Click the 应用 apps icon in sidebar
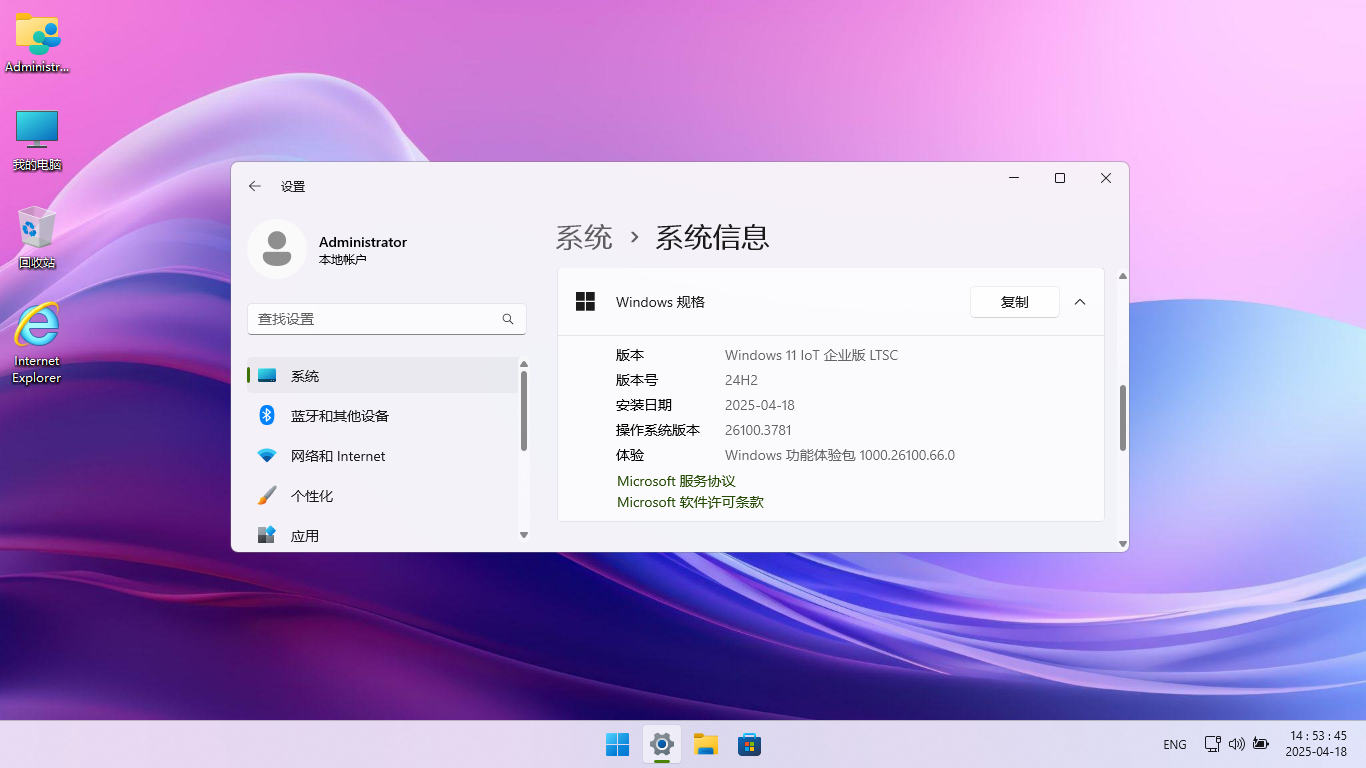 click(x=267, y=535)
